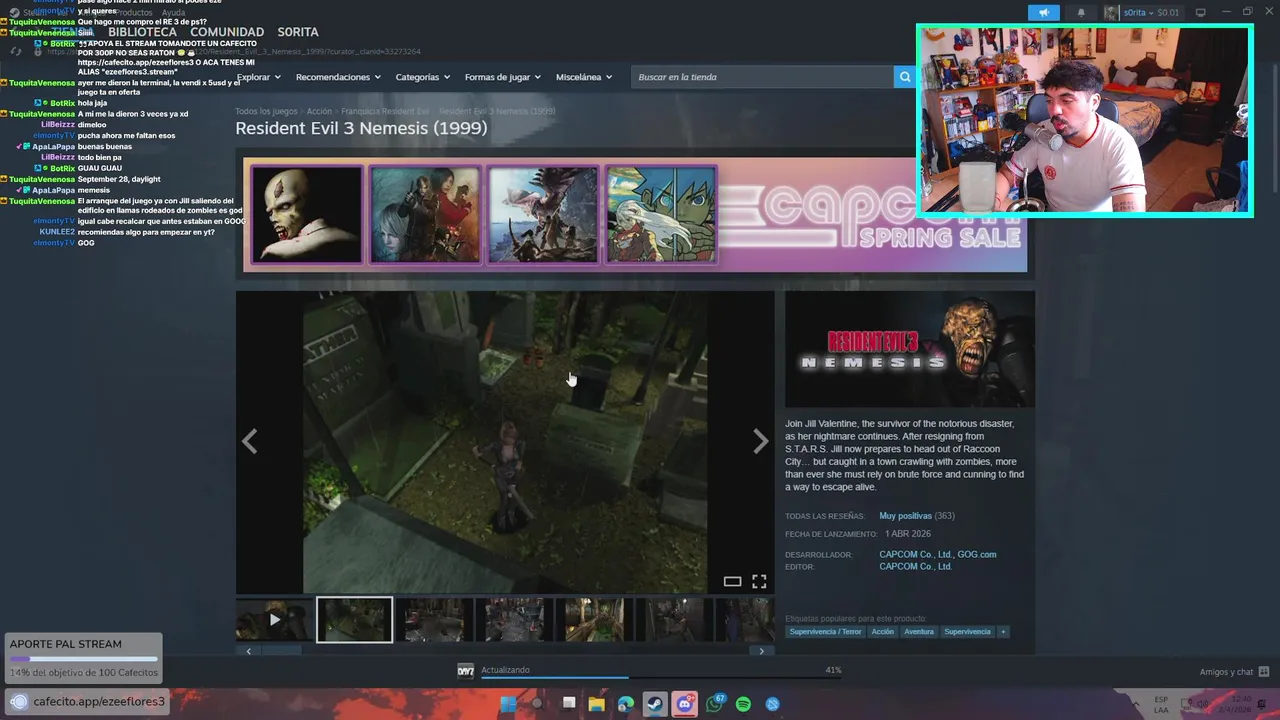Click the Nemesis face banner thumbnail
This screenshot has width=1280, height=720.
[306, 215]
